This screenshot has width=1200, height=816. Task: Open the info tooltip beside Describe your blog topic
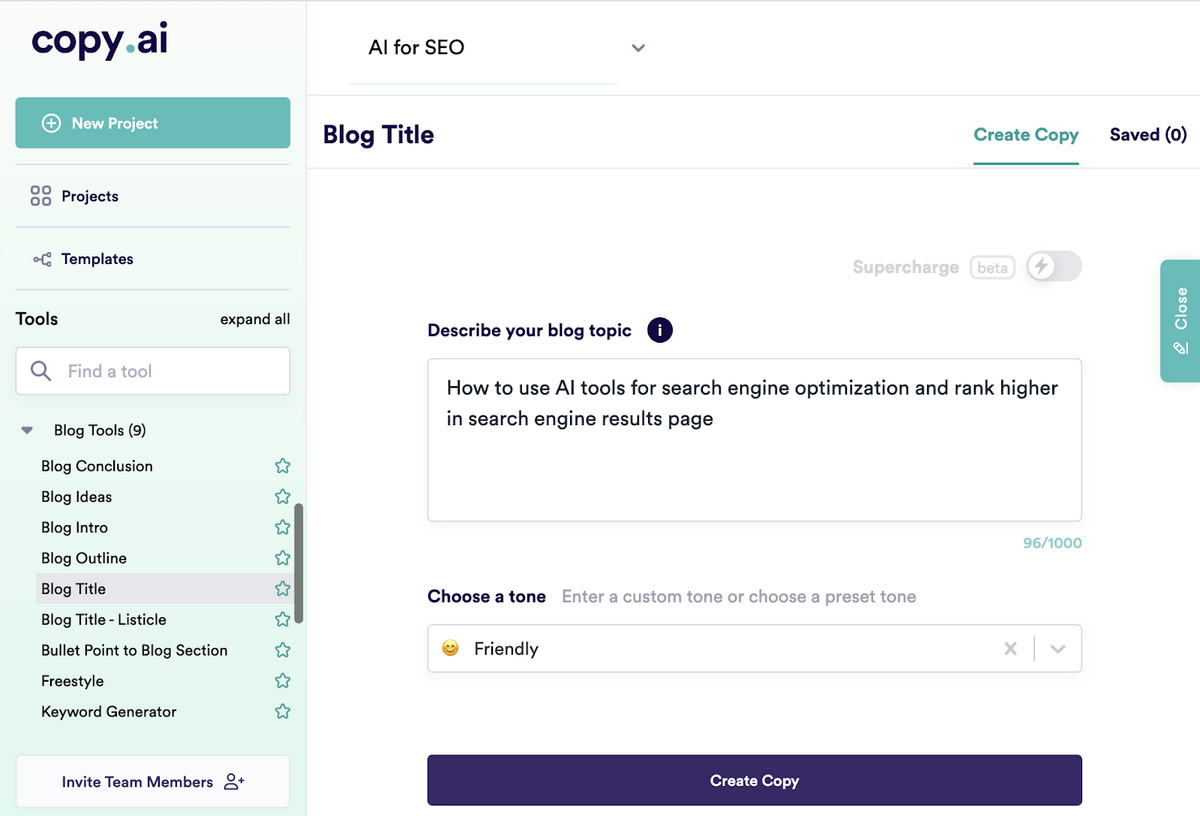click(659, 329)
